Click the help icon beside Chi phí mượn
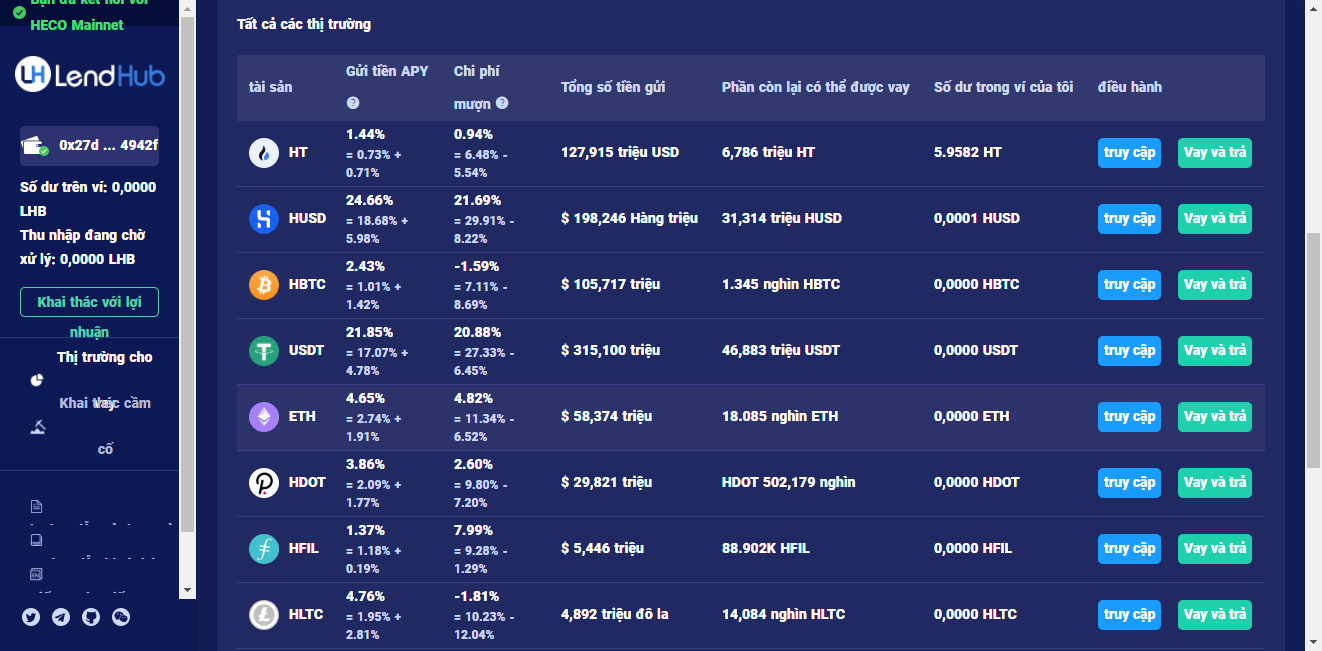1322x651 pixels. [x=502, y=103]
